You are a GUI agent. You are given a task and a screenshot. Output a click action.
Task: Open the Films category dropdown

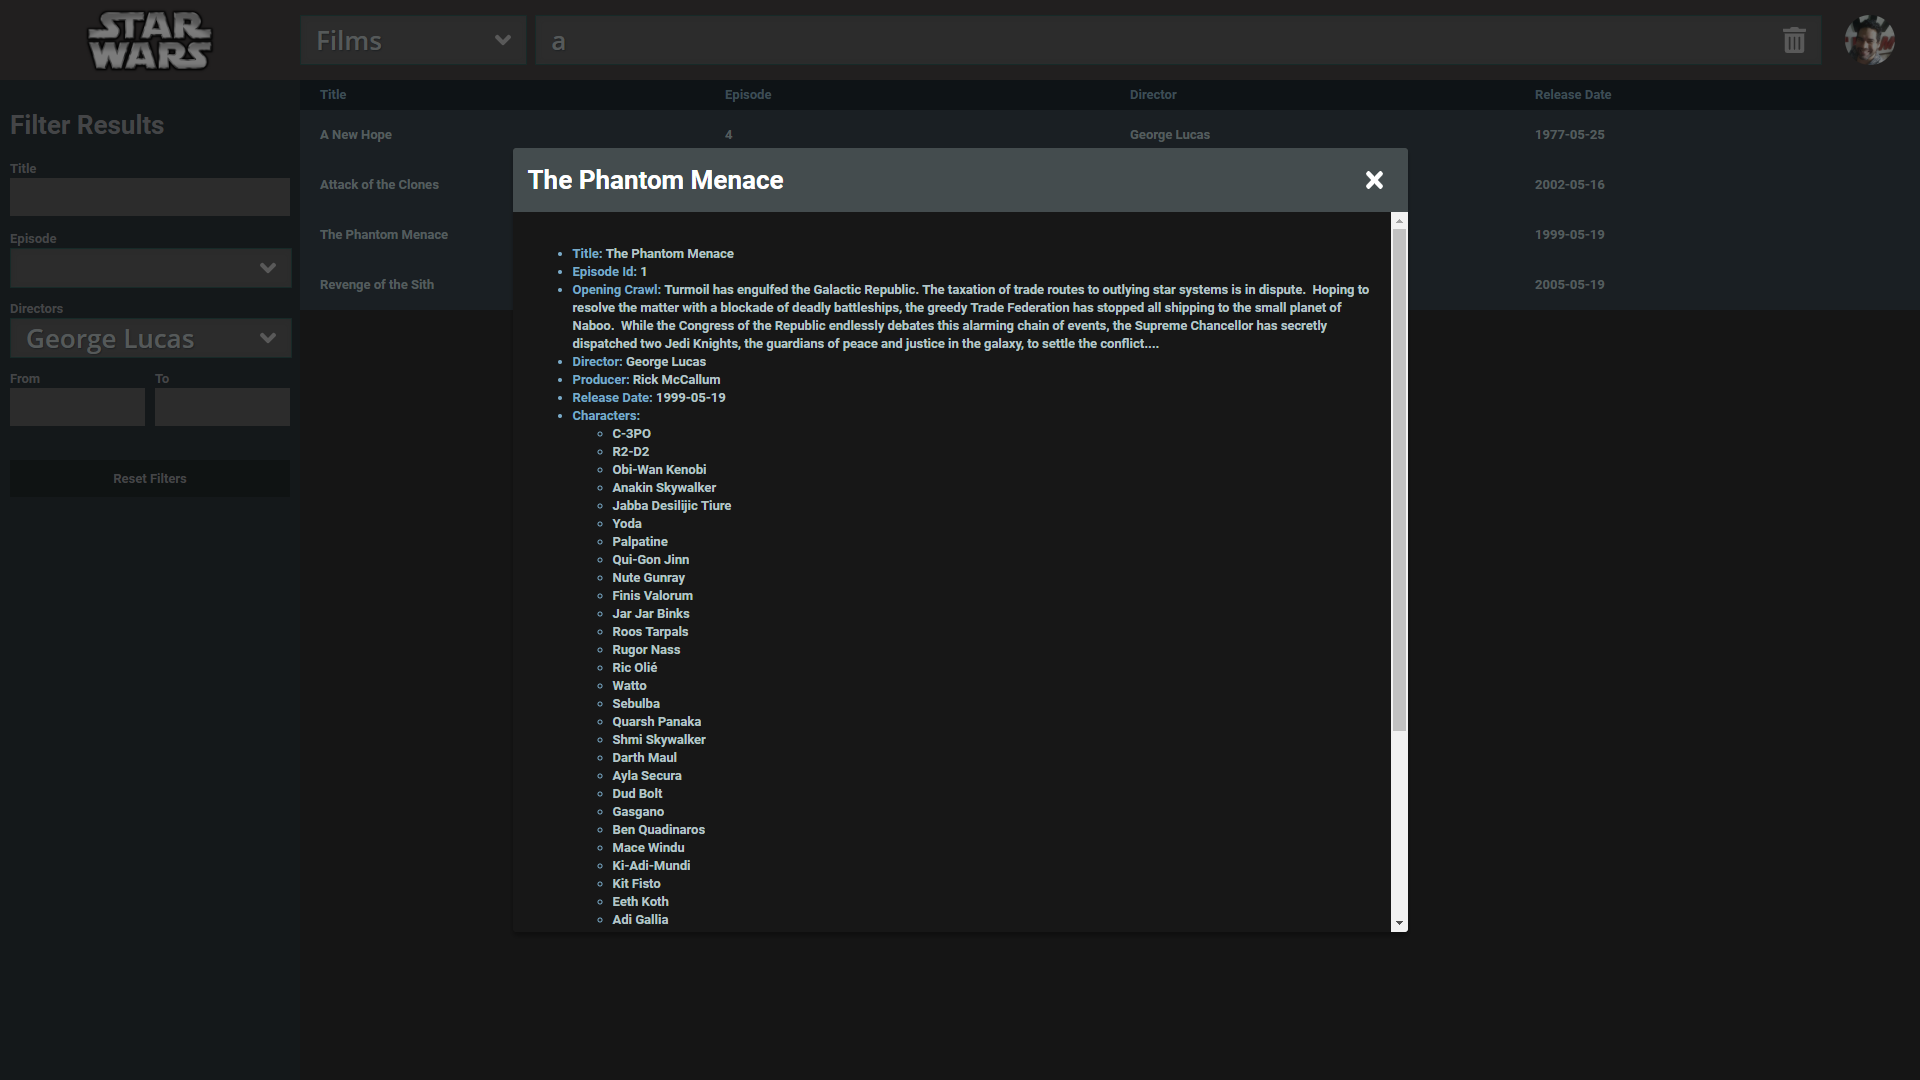pyautogui.click(x=413, y=41)
